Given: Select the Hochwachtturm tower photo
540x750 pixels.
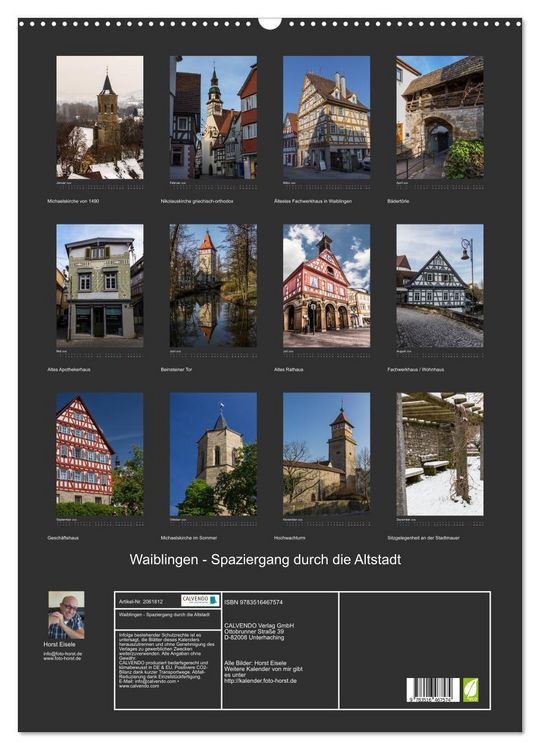Looking at the screenshot, I should point(326,454).
